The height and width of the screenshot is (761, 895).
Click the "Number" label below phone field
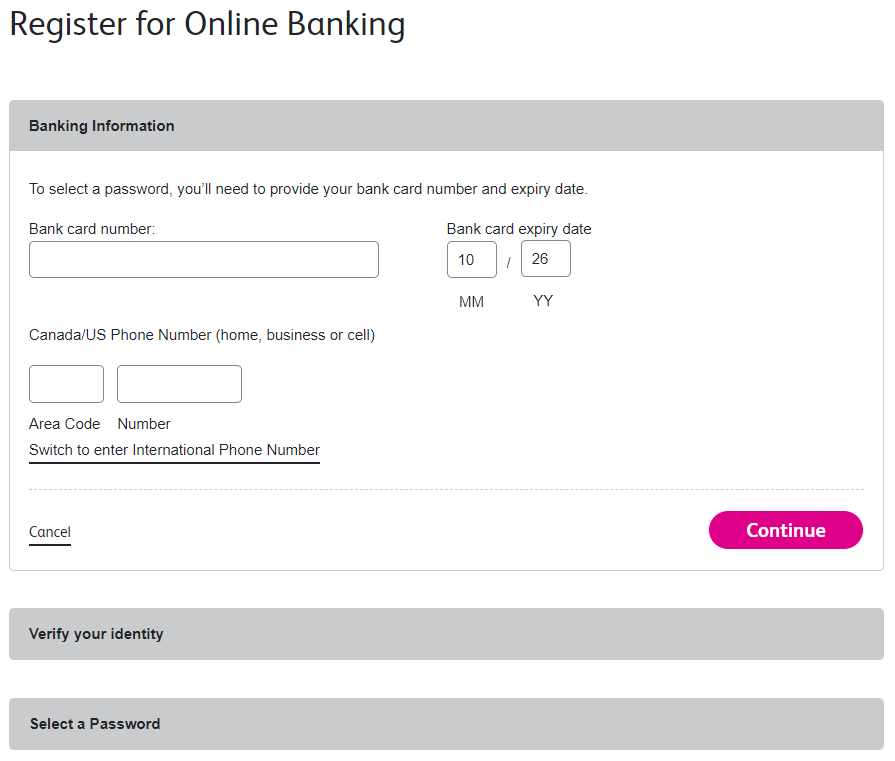coord(144,424)
